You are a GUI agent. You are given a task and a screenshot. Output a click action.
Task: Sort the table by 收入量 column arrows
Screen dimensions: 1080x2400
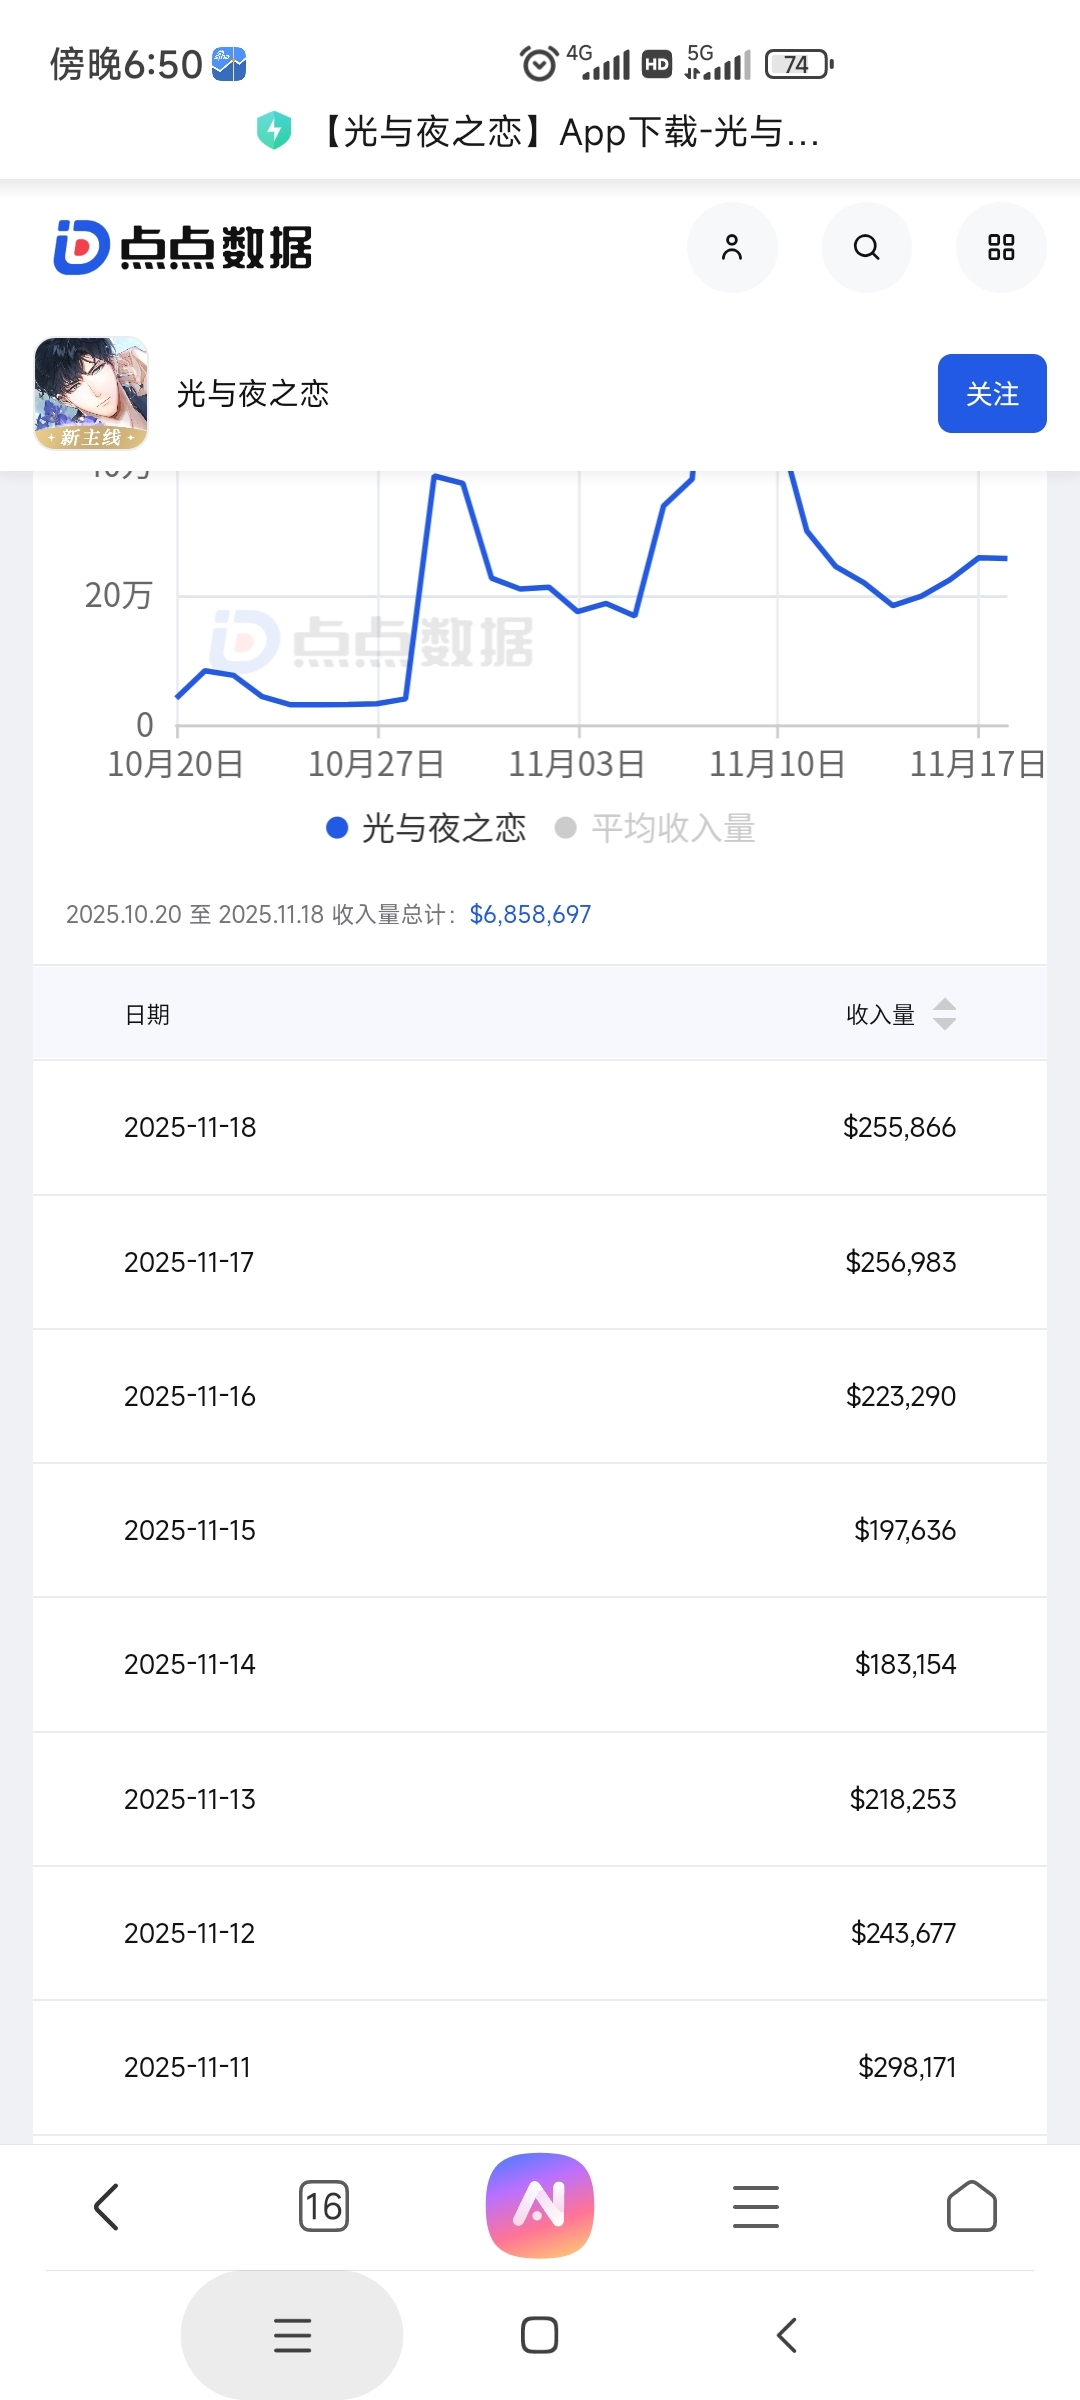(x=945, y=1014)
